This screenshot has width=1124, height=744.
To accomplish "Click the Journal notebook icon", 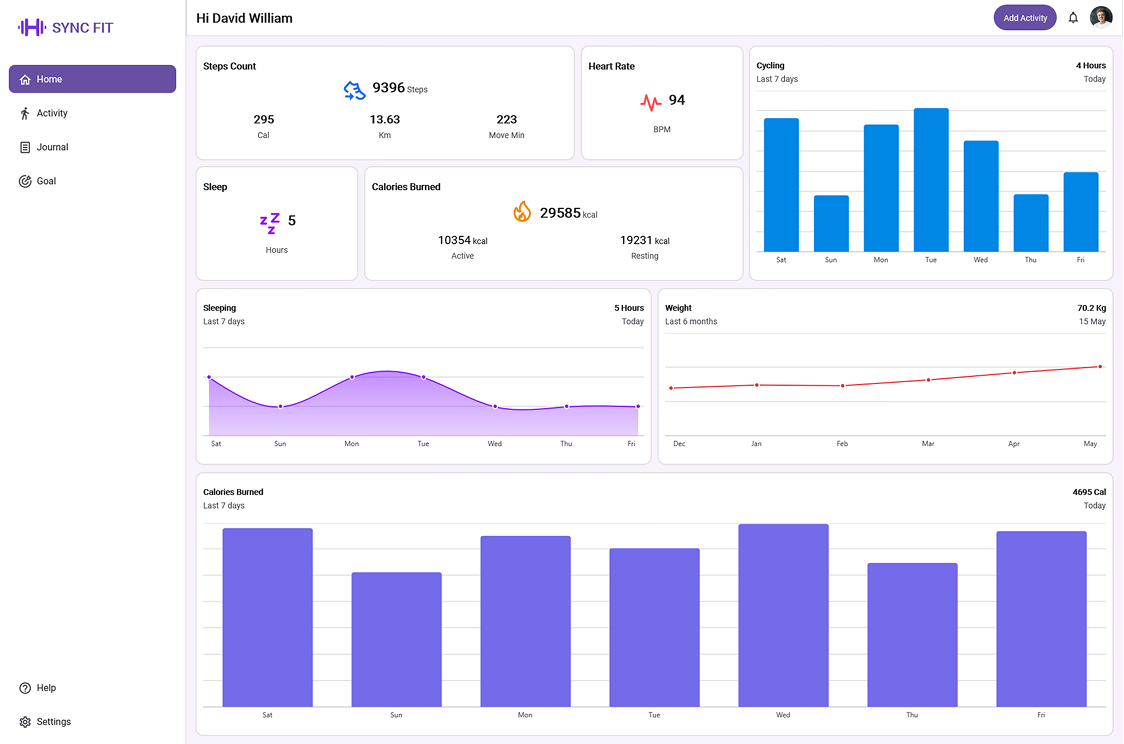I will 25,147.
